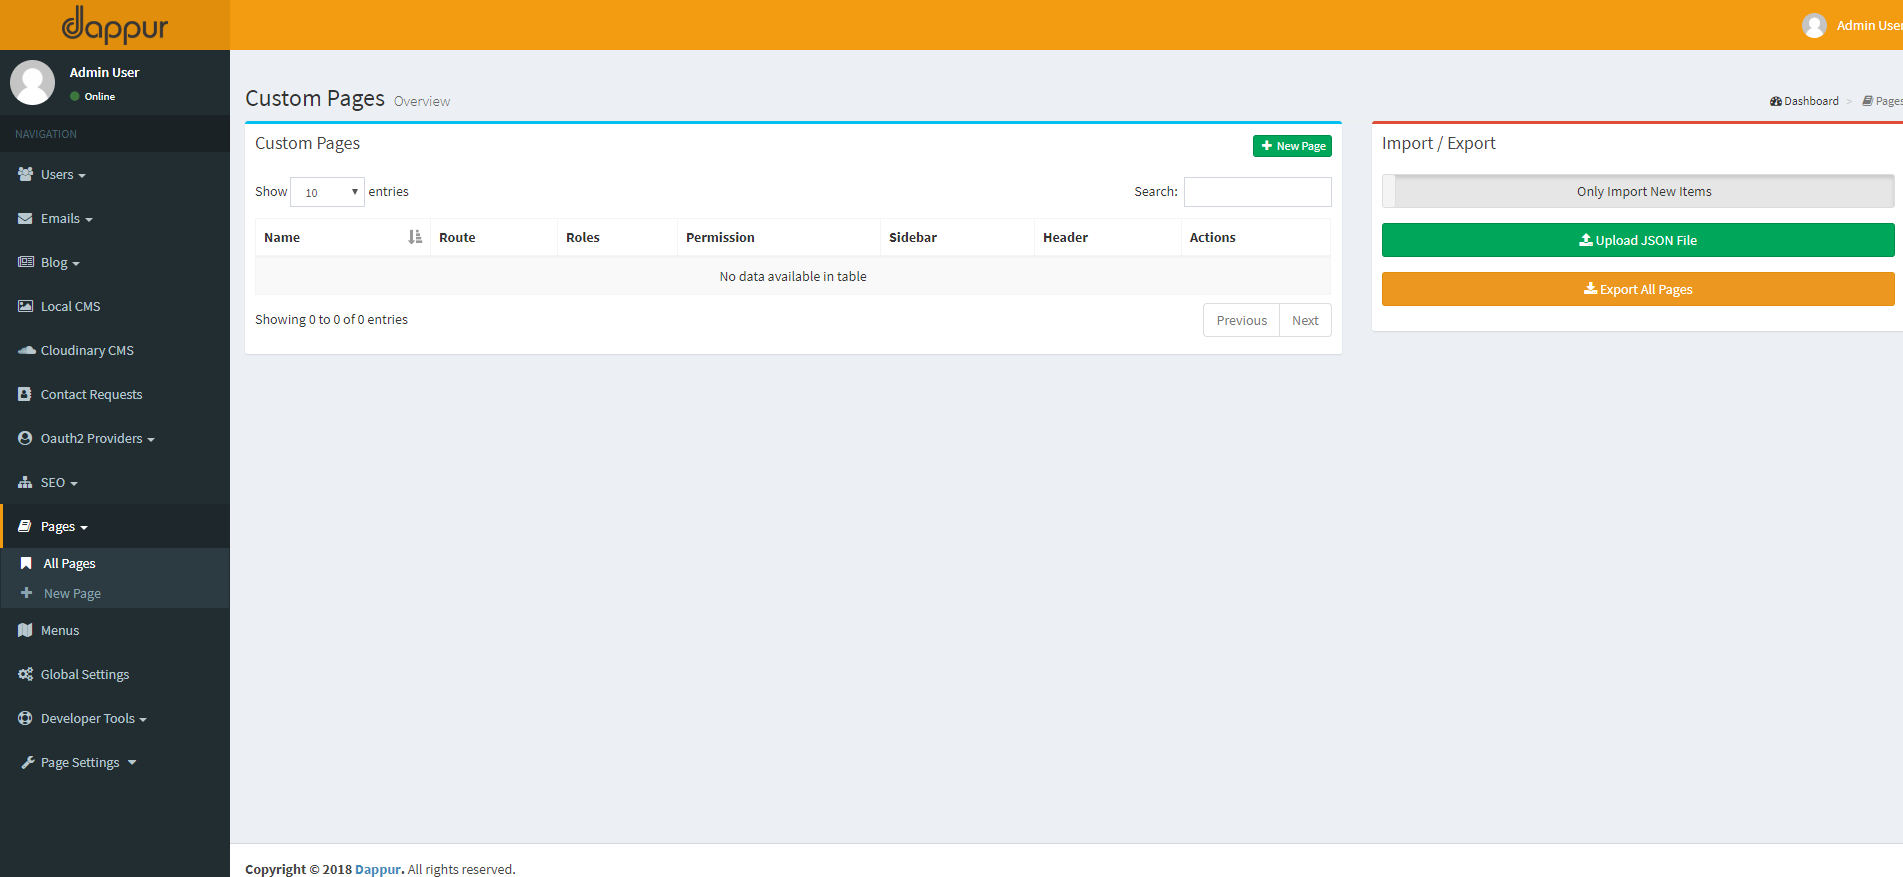
Task: Click the Next pagination button
Action: pyautogui.click(x=1305, y=320)
